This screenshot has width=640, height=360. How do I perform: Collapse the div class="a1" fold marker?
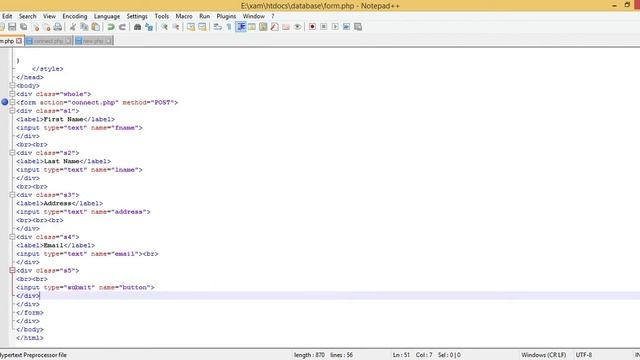click(x=12, y=111)
